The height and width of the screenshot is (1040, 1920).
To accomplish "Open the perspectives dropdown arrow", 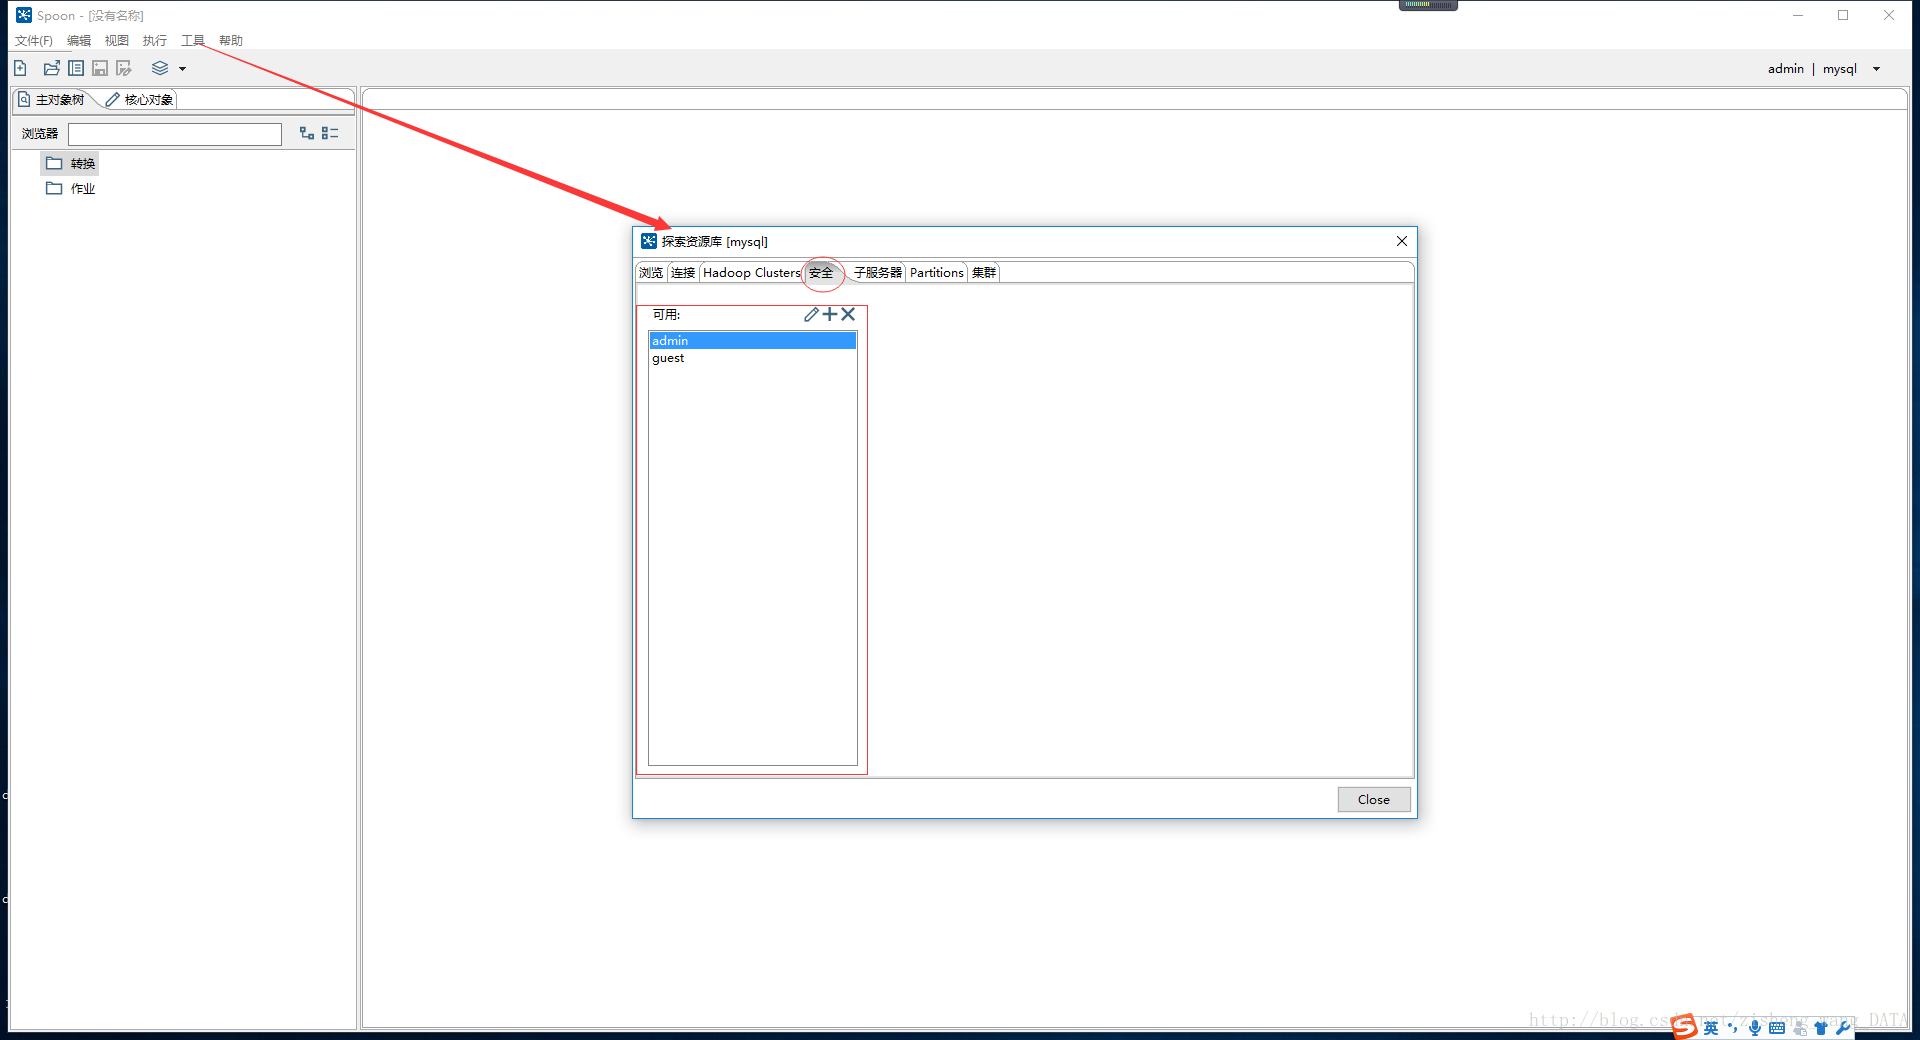I will [x=182, y=69].
